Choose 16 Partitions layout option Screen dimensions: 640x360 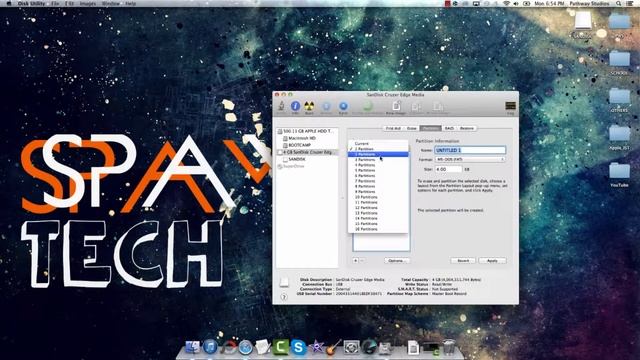pos(378,229)
